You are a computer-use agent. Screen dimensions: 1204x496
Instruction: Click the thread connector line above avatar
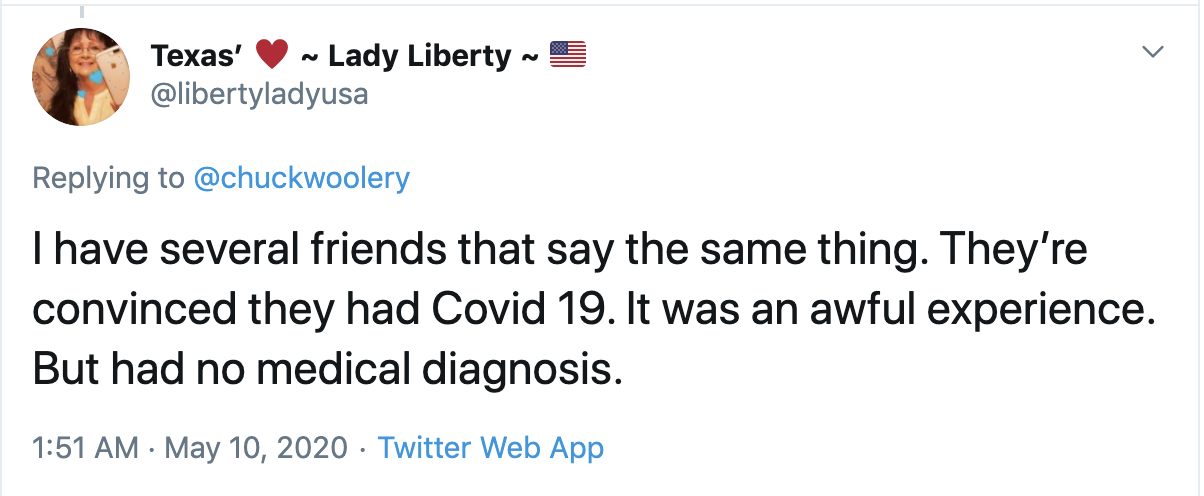pyautogui.click(x=81, y=8)
